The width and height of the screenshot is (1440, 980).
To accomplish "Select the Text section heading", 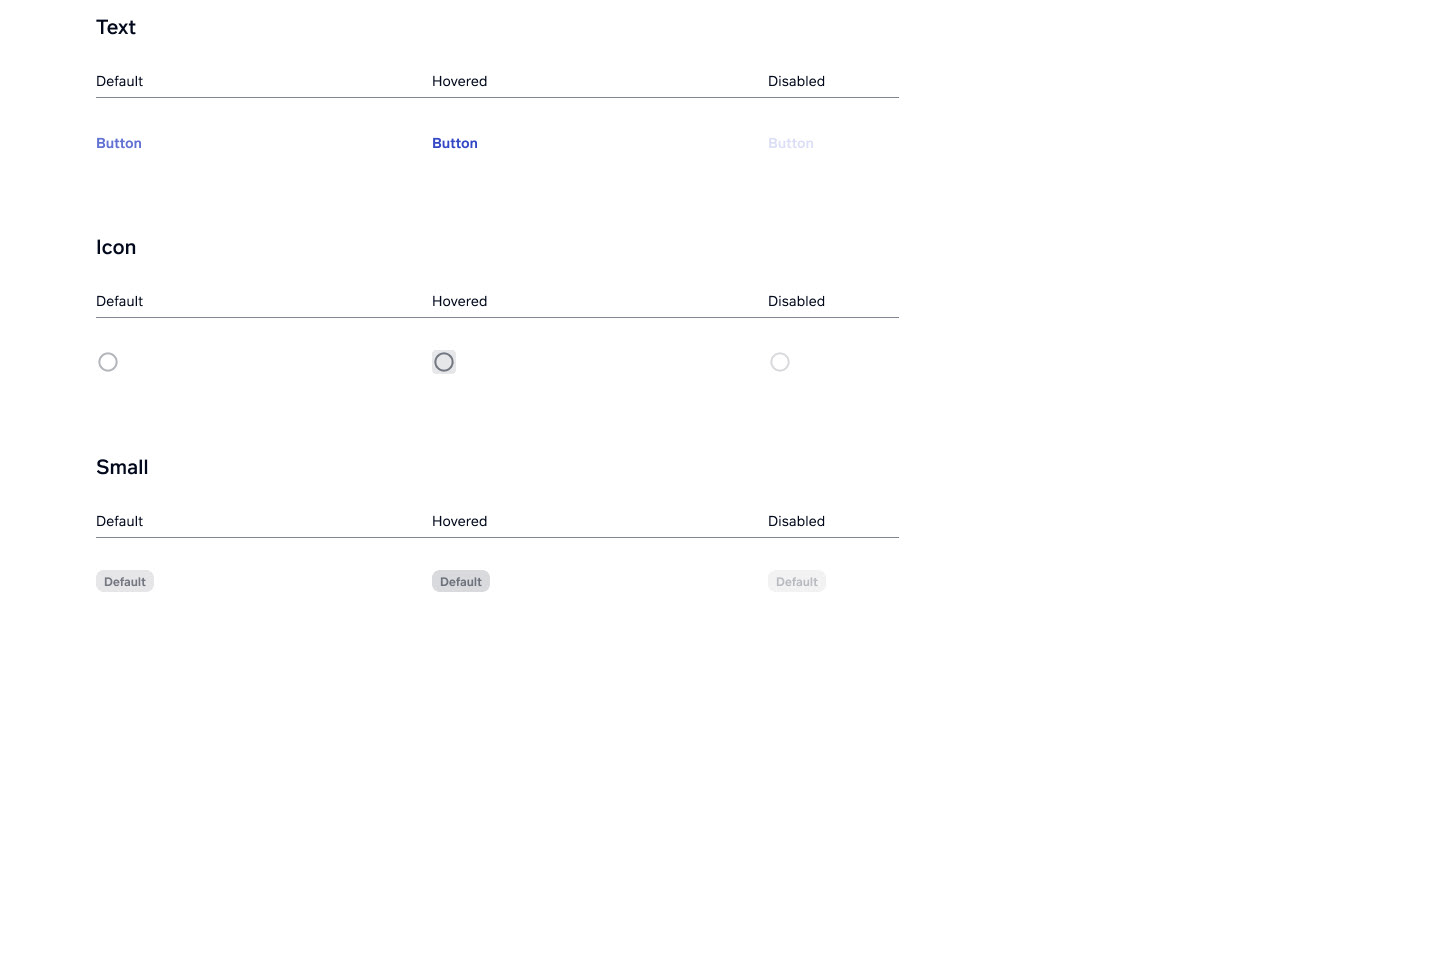I will point(116,28).
